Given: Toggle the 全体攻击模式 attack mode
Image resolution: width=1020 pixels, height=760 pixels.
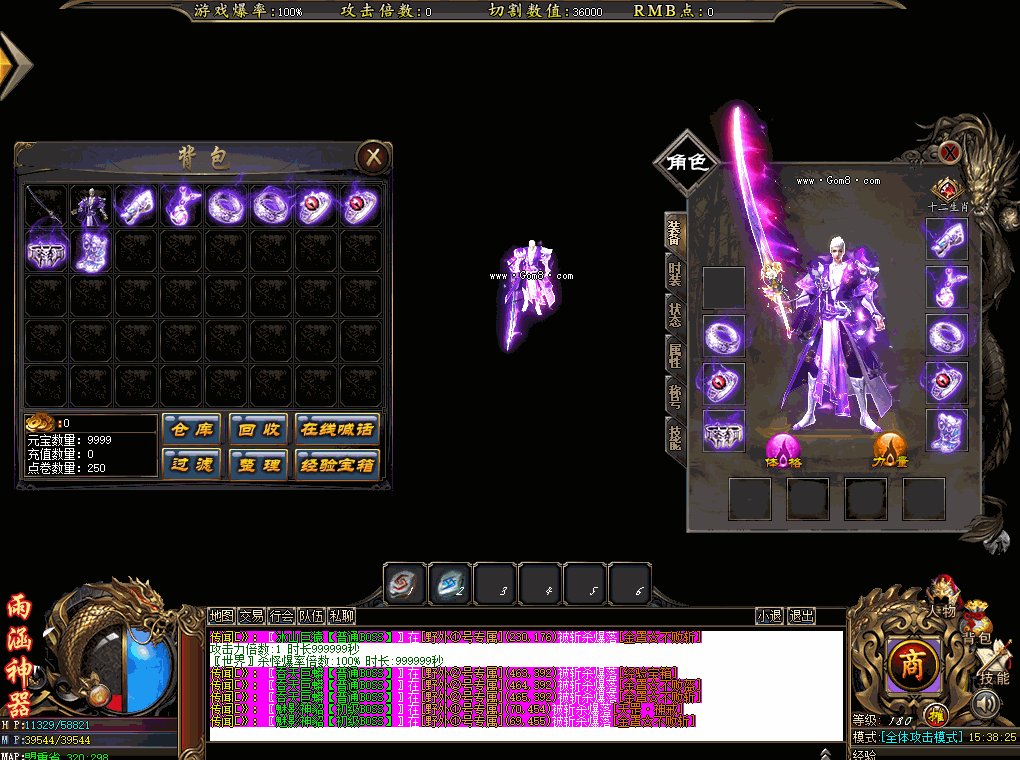Looking at the screenshot, I should (x=922, y=737).
